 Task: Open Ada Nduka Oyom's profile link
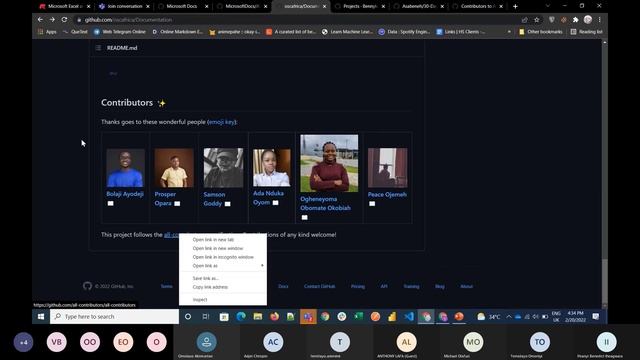coord(268,198)
